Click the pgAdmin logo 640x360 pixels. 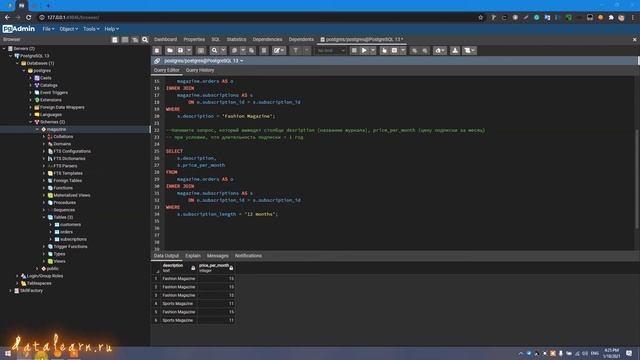pos(19,29)
